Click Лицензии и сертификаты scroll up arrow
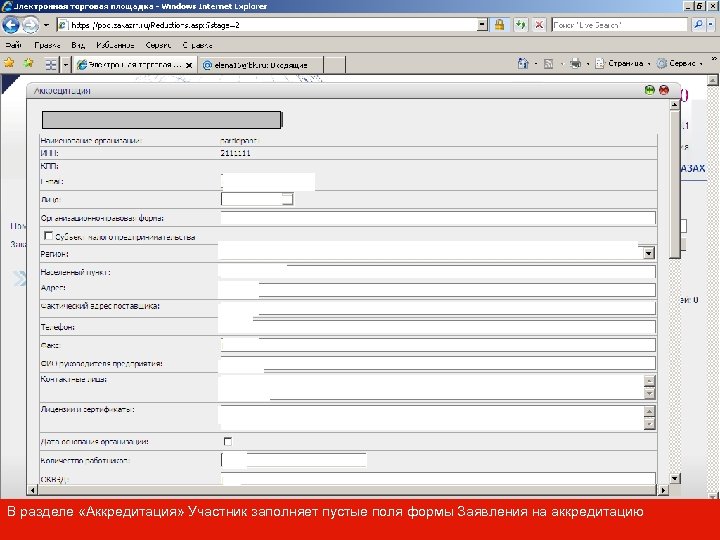Screen dimensions: 720x540 [x=649, y=411]
